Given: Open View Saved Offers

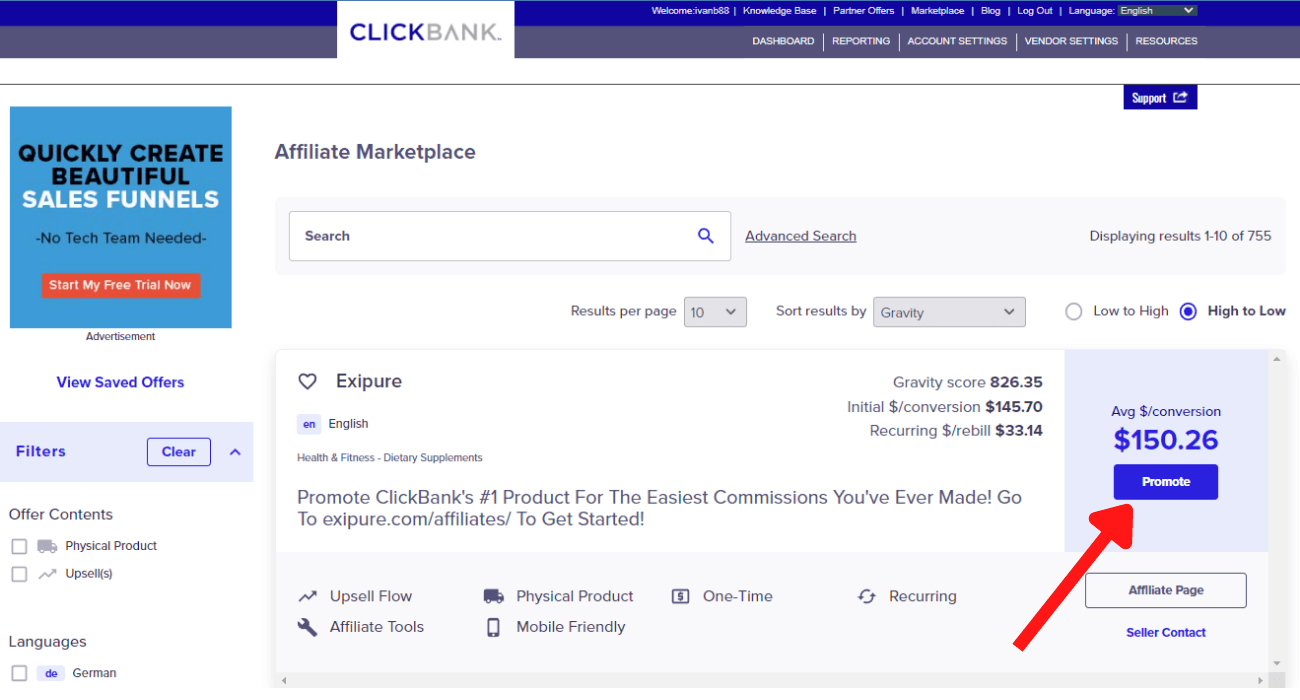Looking at the screenshot, I should click(x=120, y=382).
